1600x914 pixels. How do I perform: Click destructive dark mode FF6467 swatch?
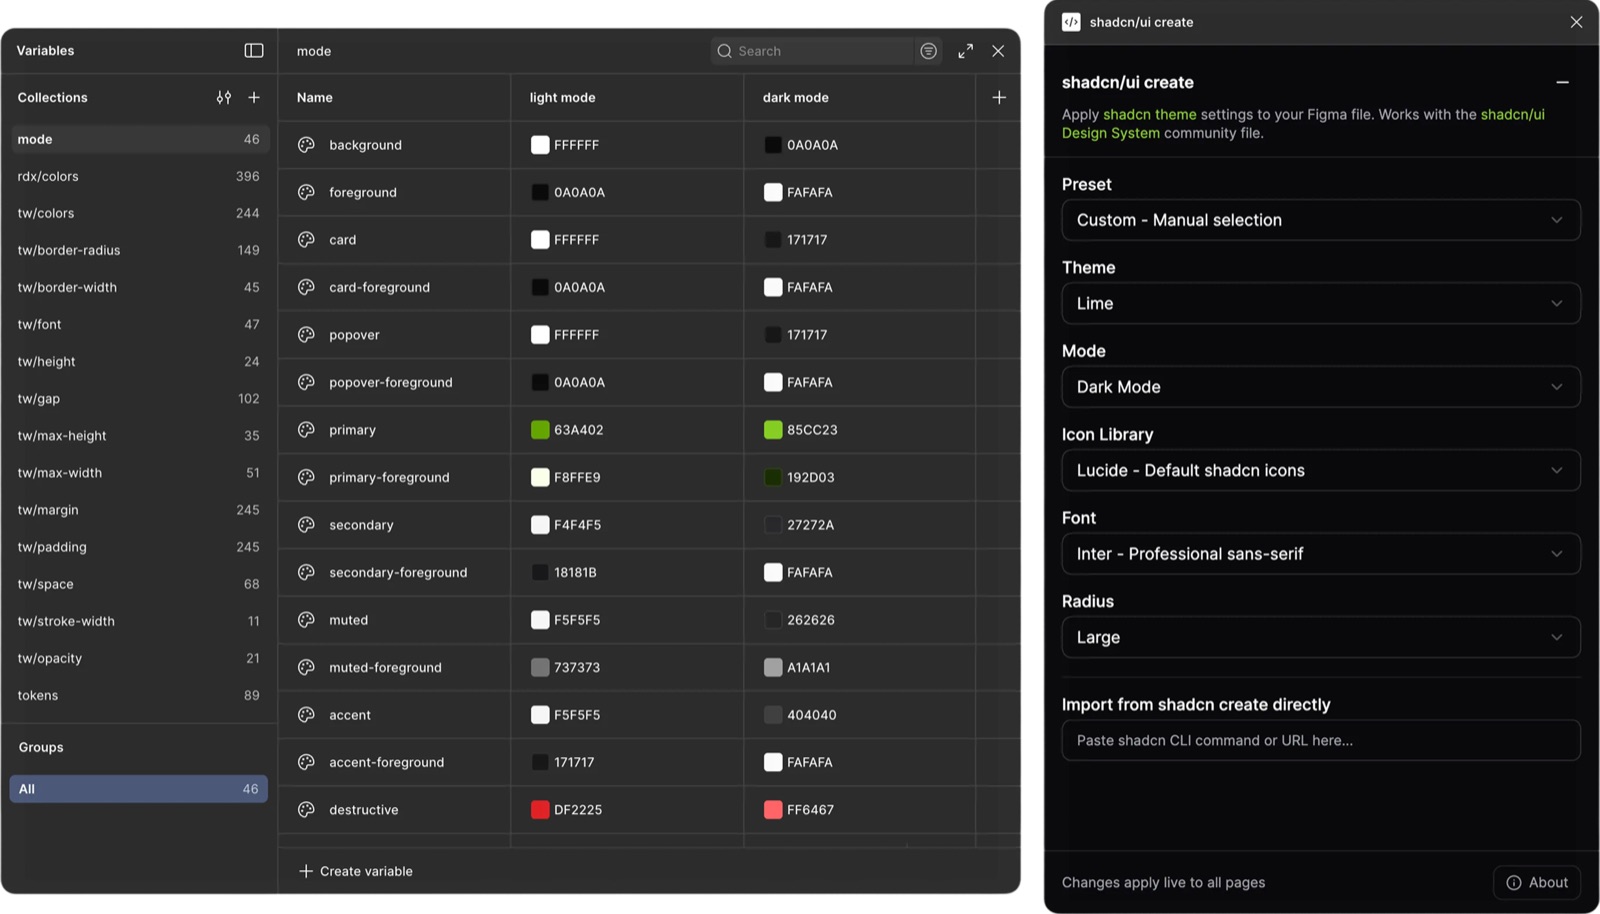(x=773, y=810)
